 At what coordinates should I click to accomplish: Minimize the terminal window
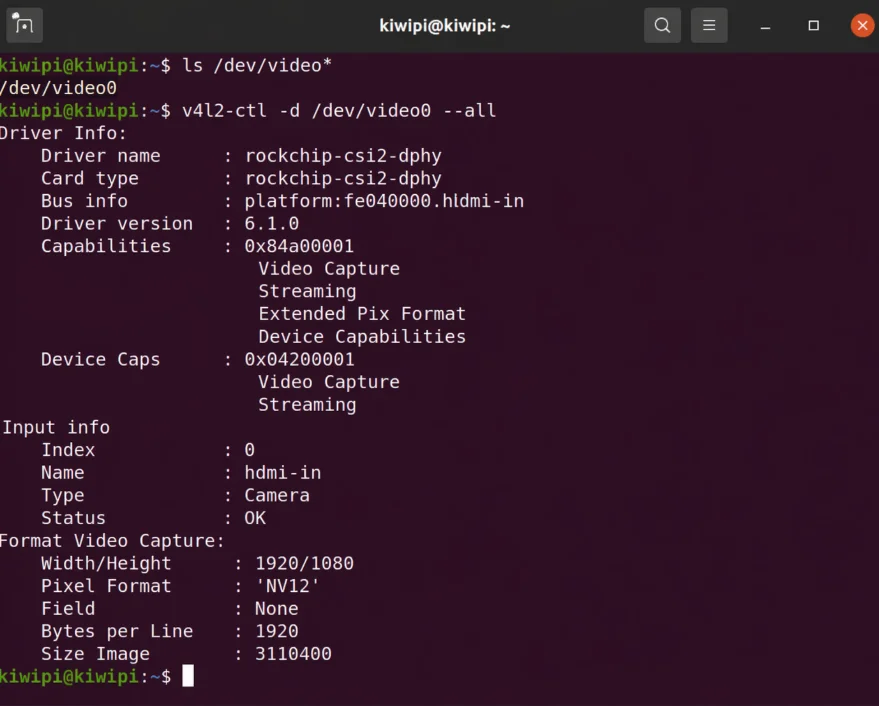tap(767, 25)
